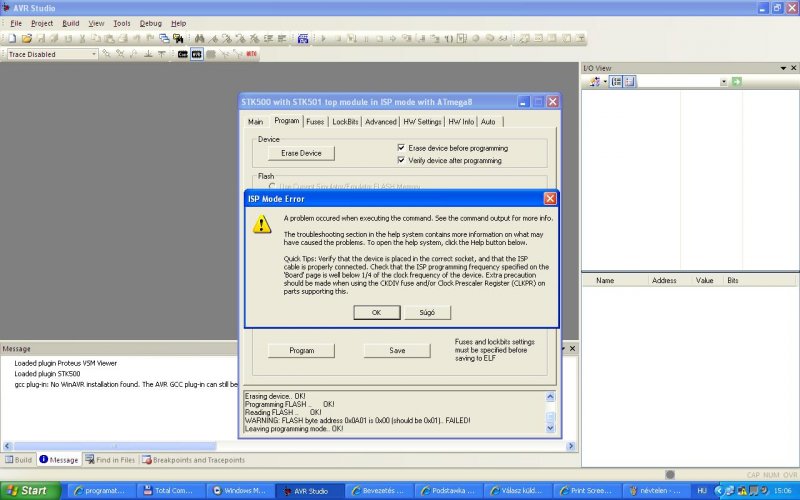800x500 pixels.
Task: Click the cascading windows toolbar icon
Action: (x=164, y=38)
